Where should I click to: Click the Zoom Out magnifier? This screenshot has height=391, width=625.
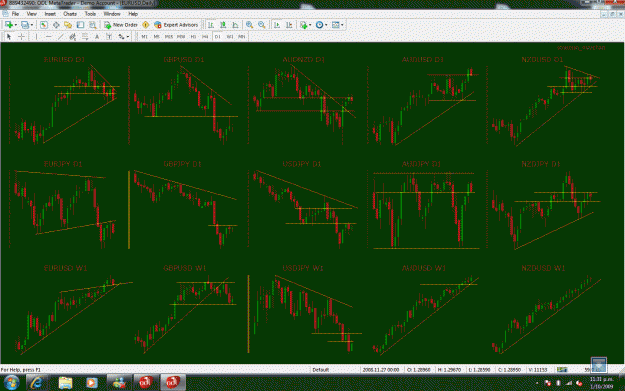(x=262, y=25)
